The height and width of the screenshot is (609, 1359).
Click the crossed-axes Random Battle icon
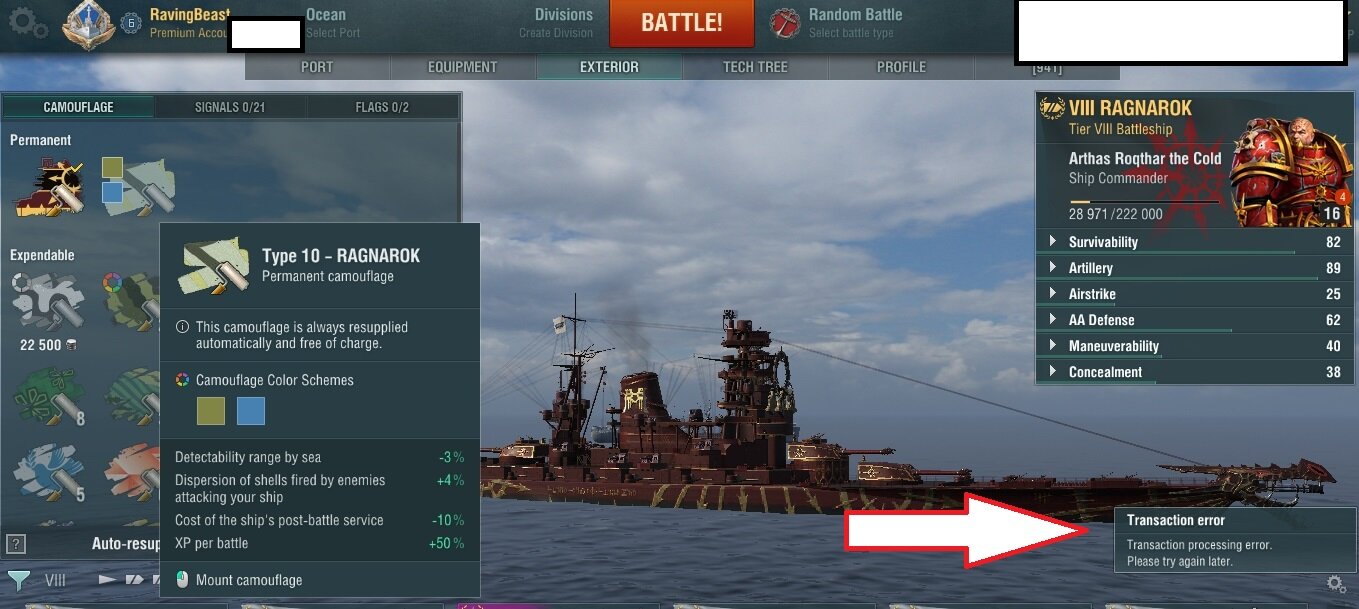tap(784, 24)
